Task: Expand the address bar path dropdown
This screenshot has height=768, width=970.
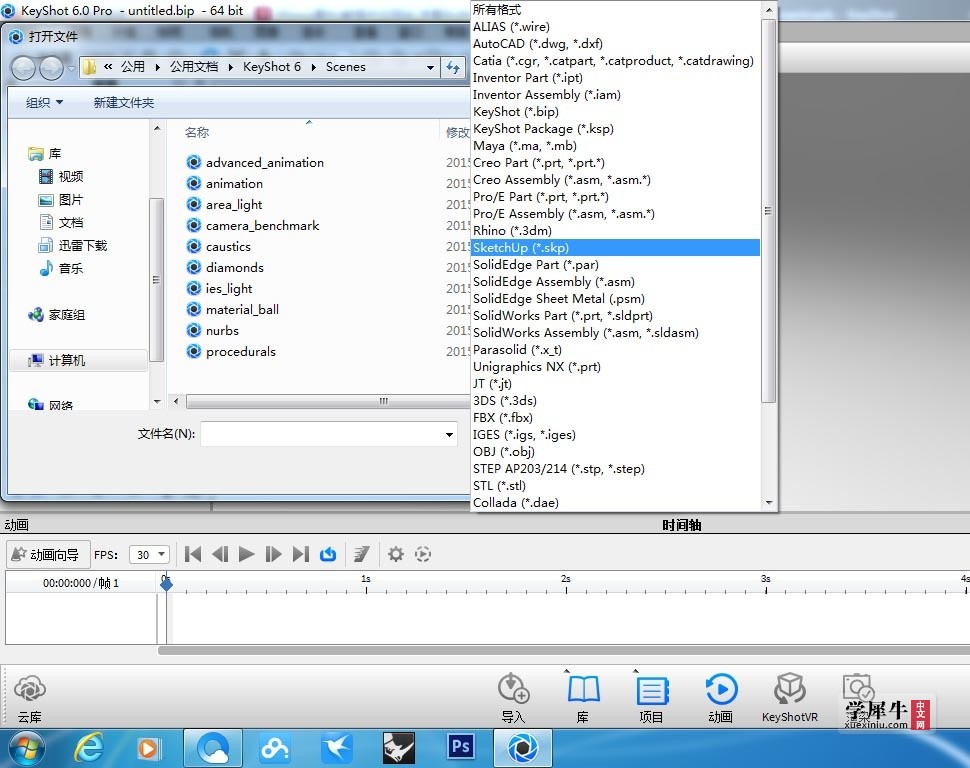Action: click(430, 67)
